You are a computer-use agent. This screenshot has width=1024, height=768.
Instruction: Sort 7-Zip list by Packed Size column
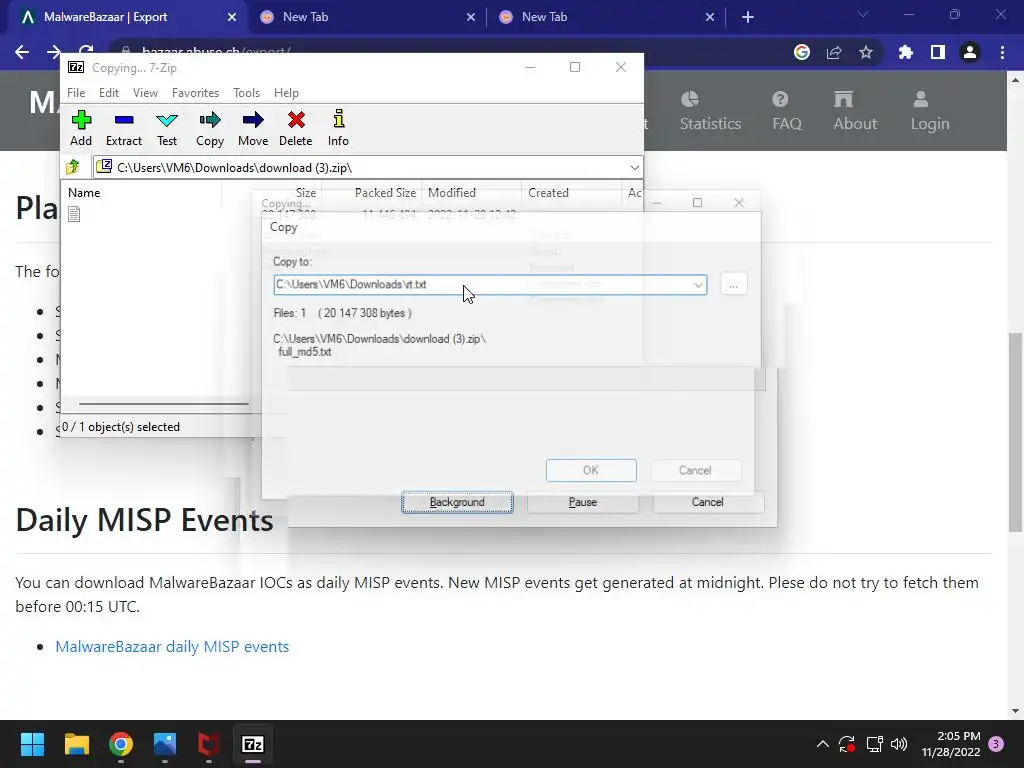click(x=385, y=193)
